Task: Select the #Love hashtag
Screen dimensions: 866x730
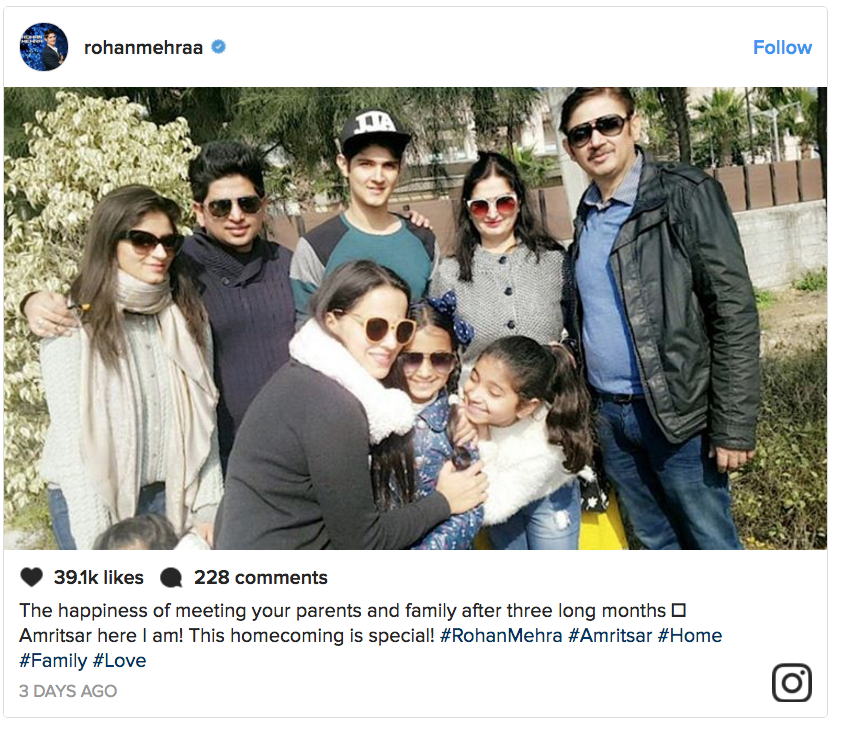Action: [x=119, y=660]
